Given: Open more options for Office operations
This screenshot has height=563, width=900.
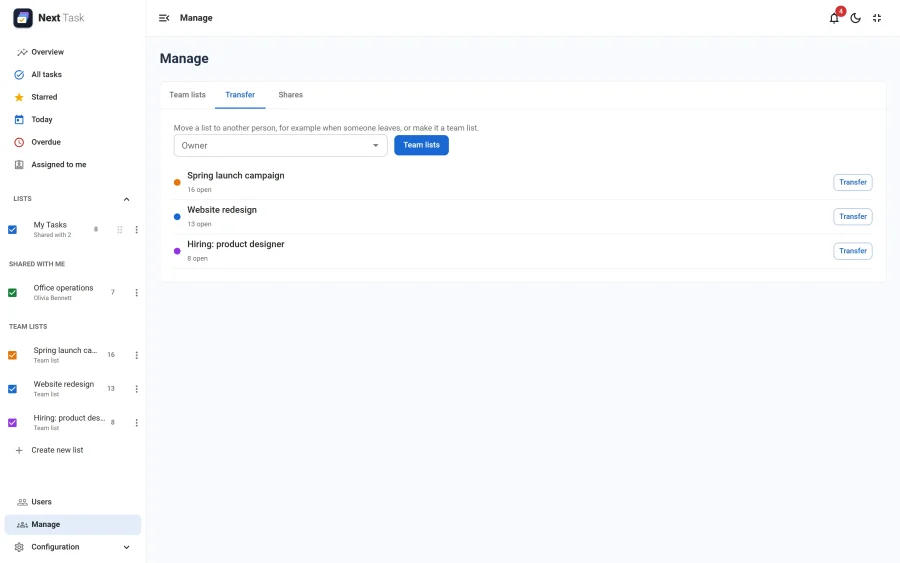Looking at the screenshot, I should pos(137,293).
